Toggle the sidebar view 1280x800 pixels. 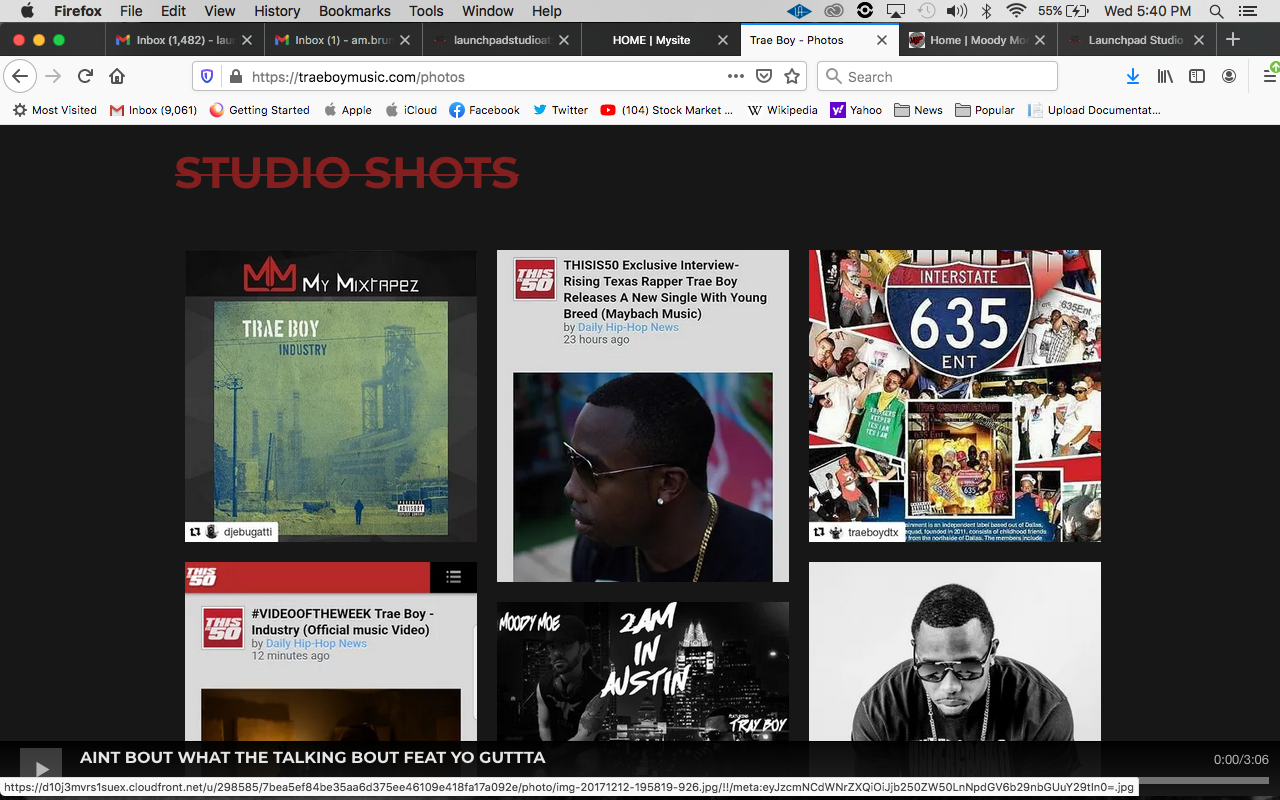click(1197, 76)
